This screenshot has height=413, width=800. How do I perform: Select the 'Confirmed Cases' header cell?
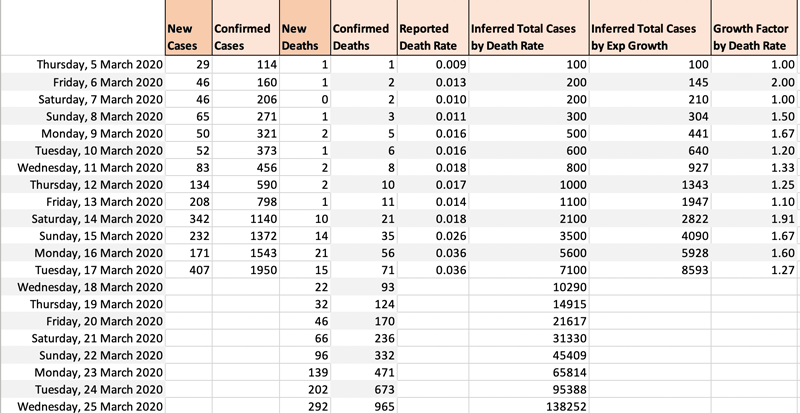(x=244, y=37)
